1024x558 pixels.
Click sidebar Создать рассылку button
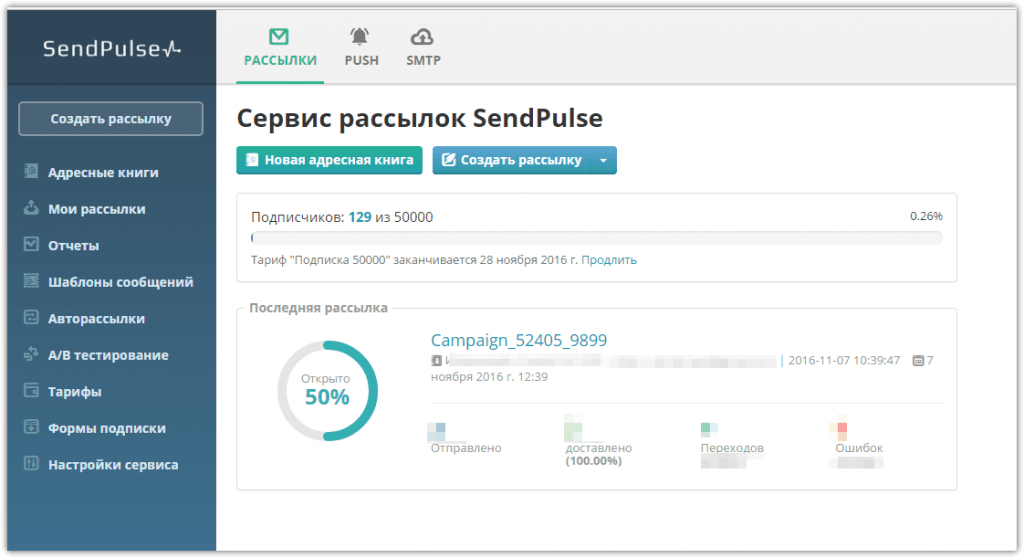pyautogui.click(x=111, y=119)
